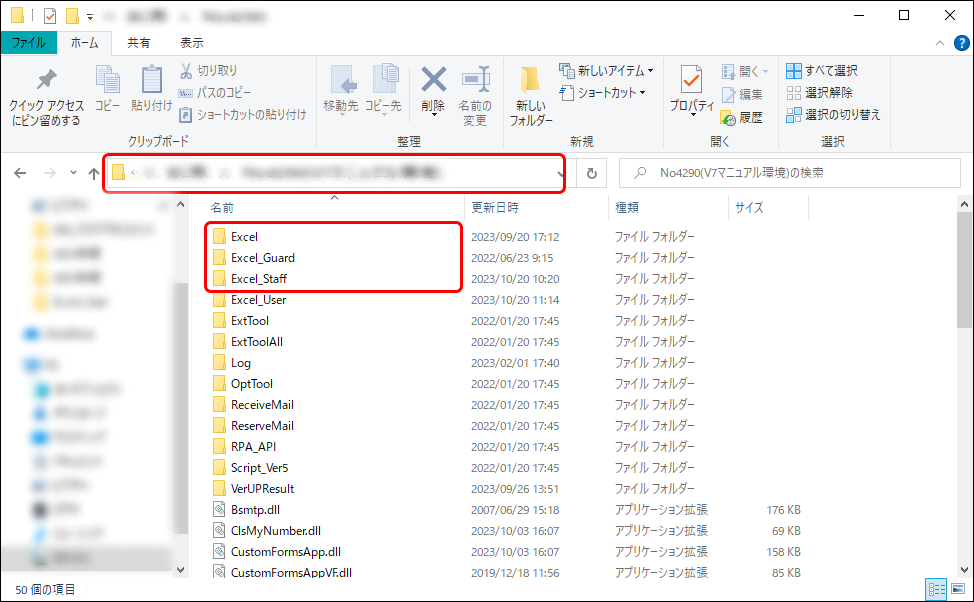The height and width of the screenshot is (602, 974).
Task: Open the Quick Access Toolbar customize dropdown
Action: pos(90,17)
